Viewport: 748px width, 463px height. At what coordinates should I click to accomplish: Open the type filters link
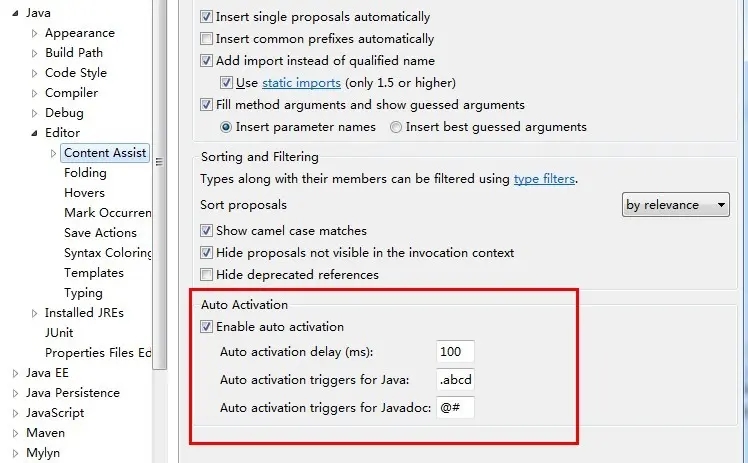click(x=544, y=179)
